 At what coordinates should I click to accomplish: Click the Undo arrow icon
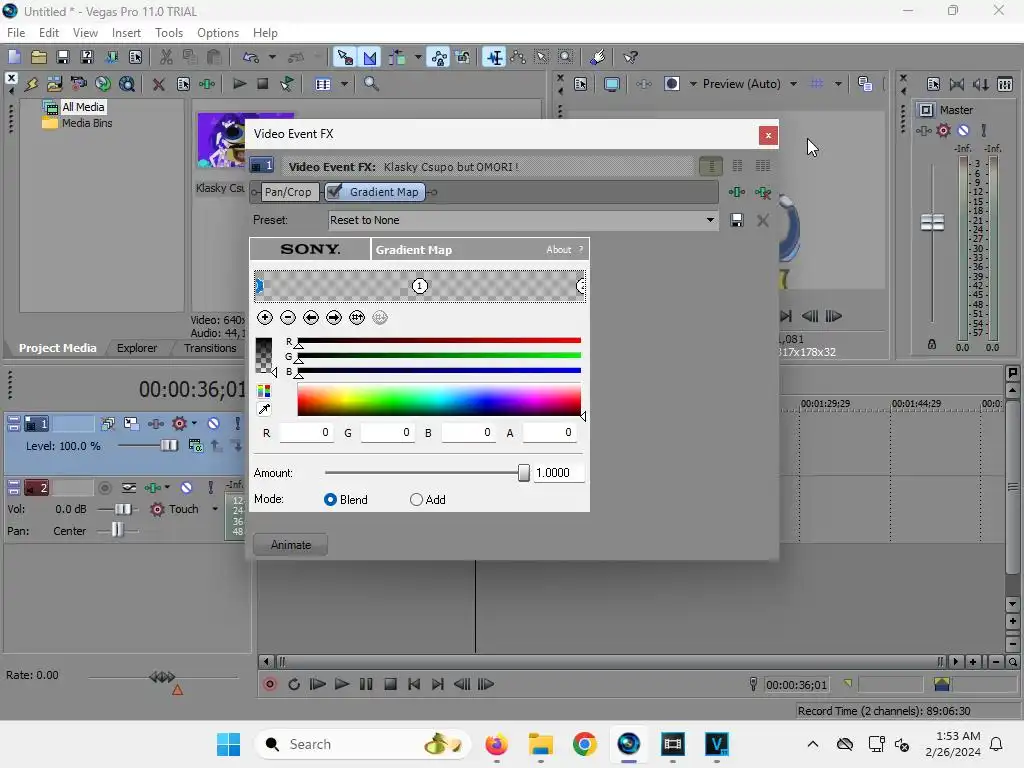pos(251,57)
